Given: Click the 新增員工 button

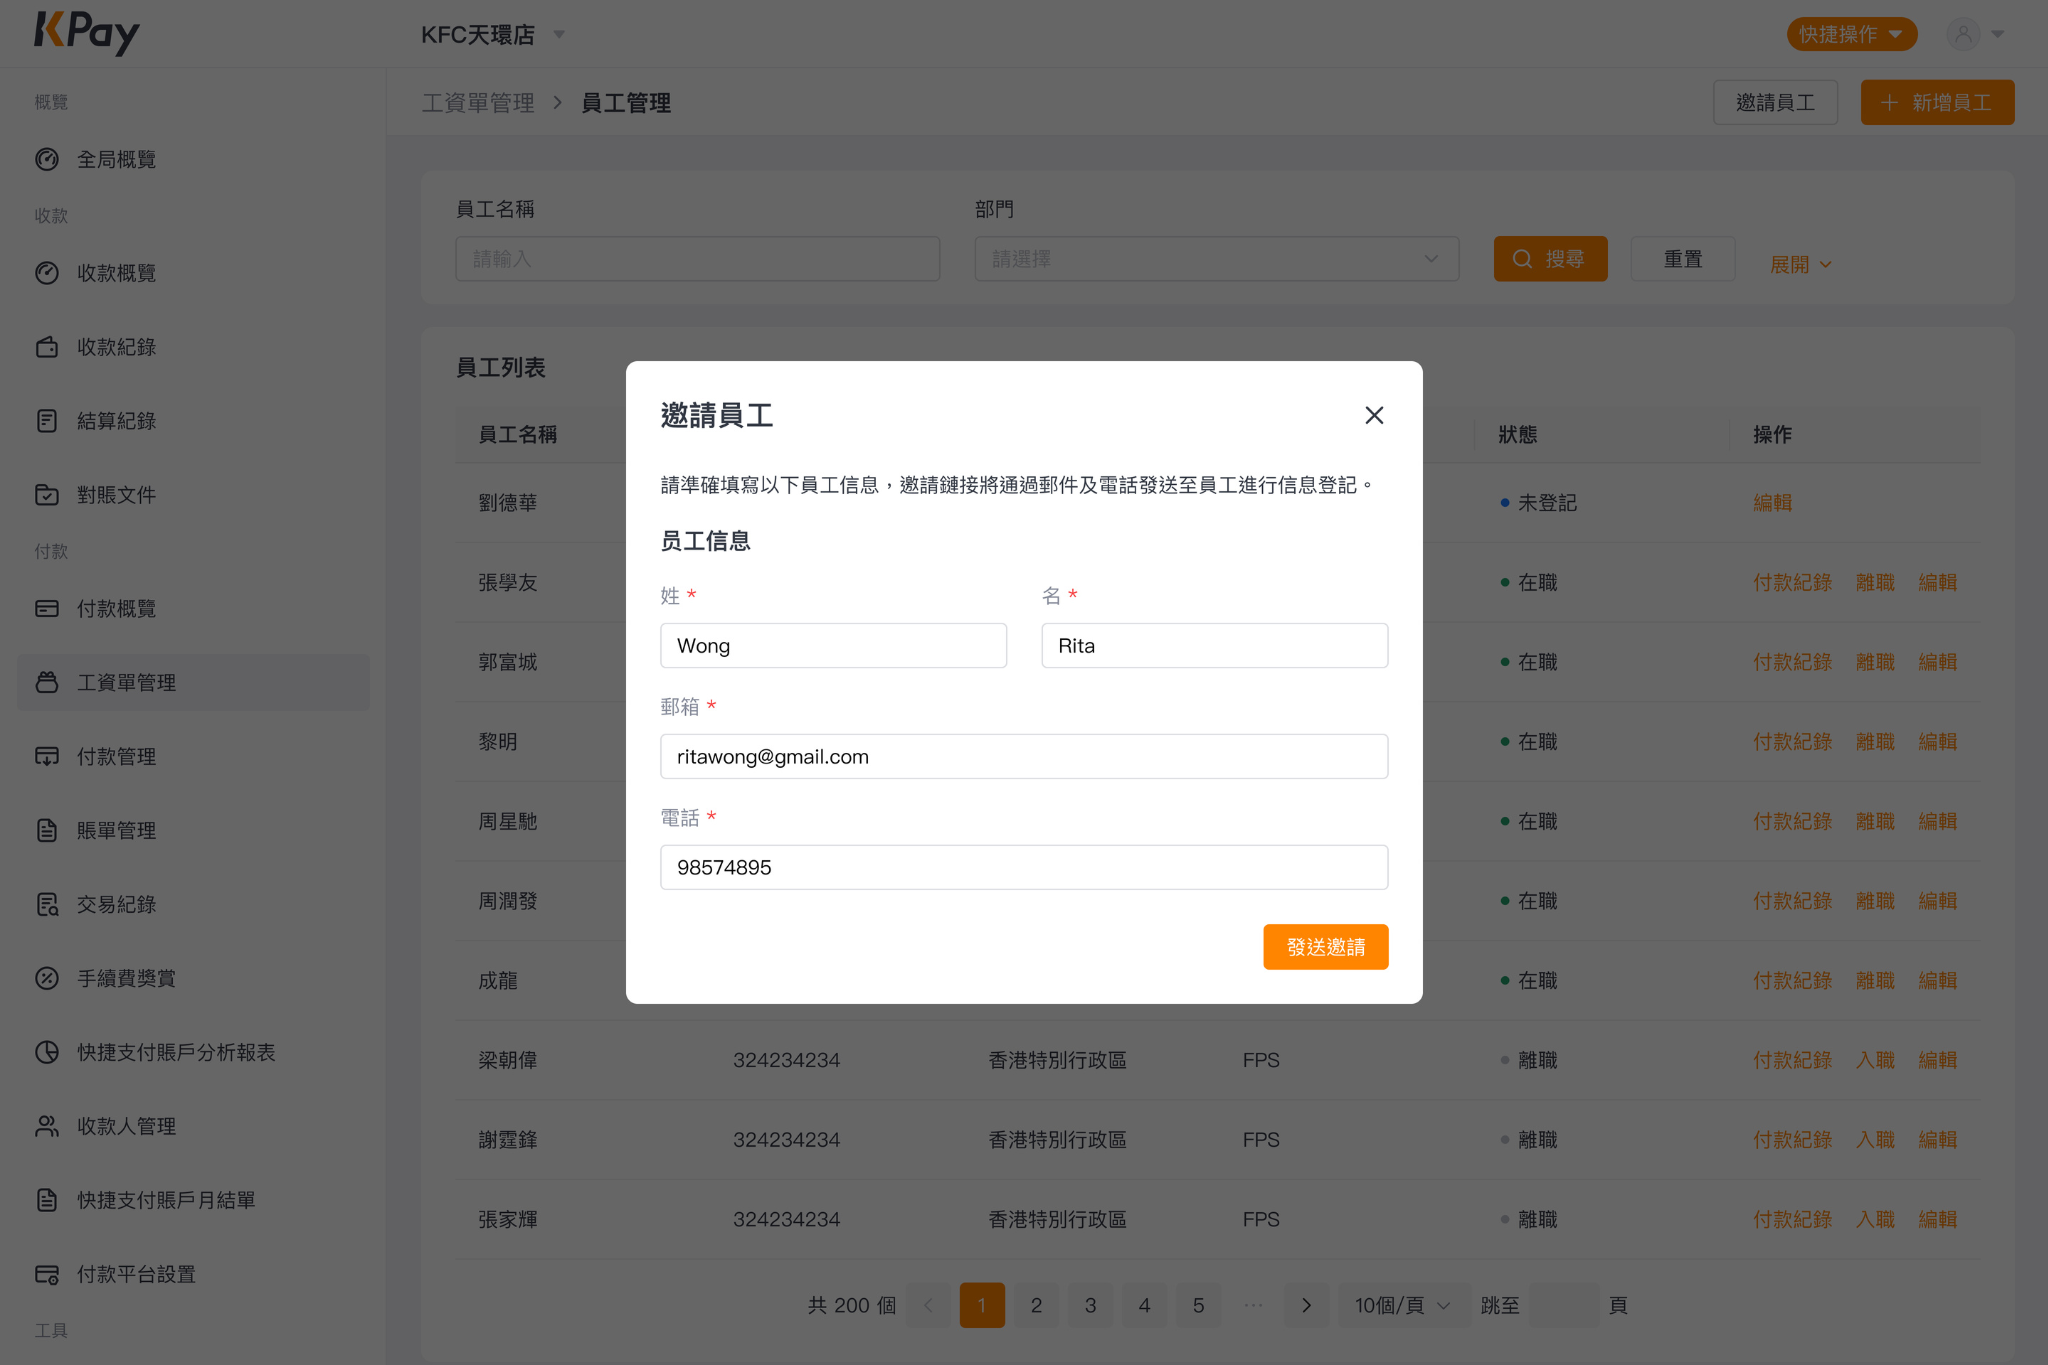Looking at the screenshot, I should (x=1937, y=103).
